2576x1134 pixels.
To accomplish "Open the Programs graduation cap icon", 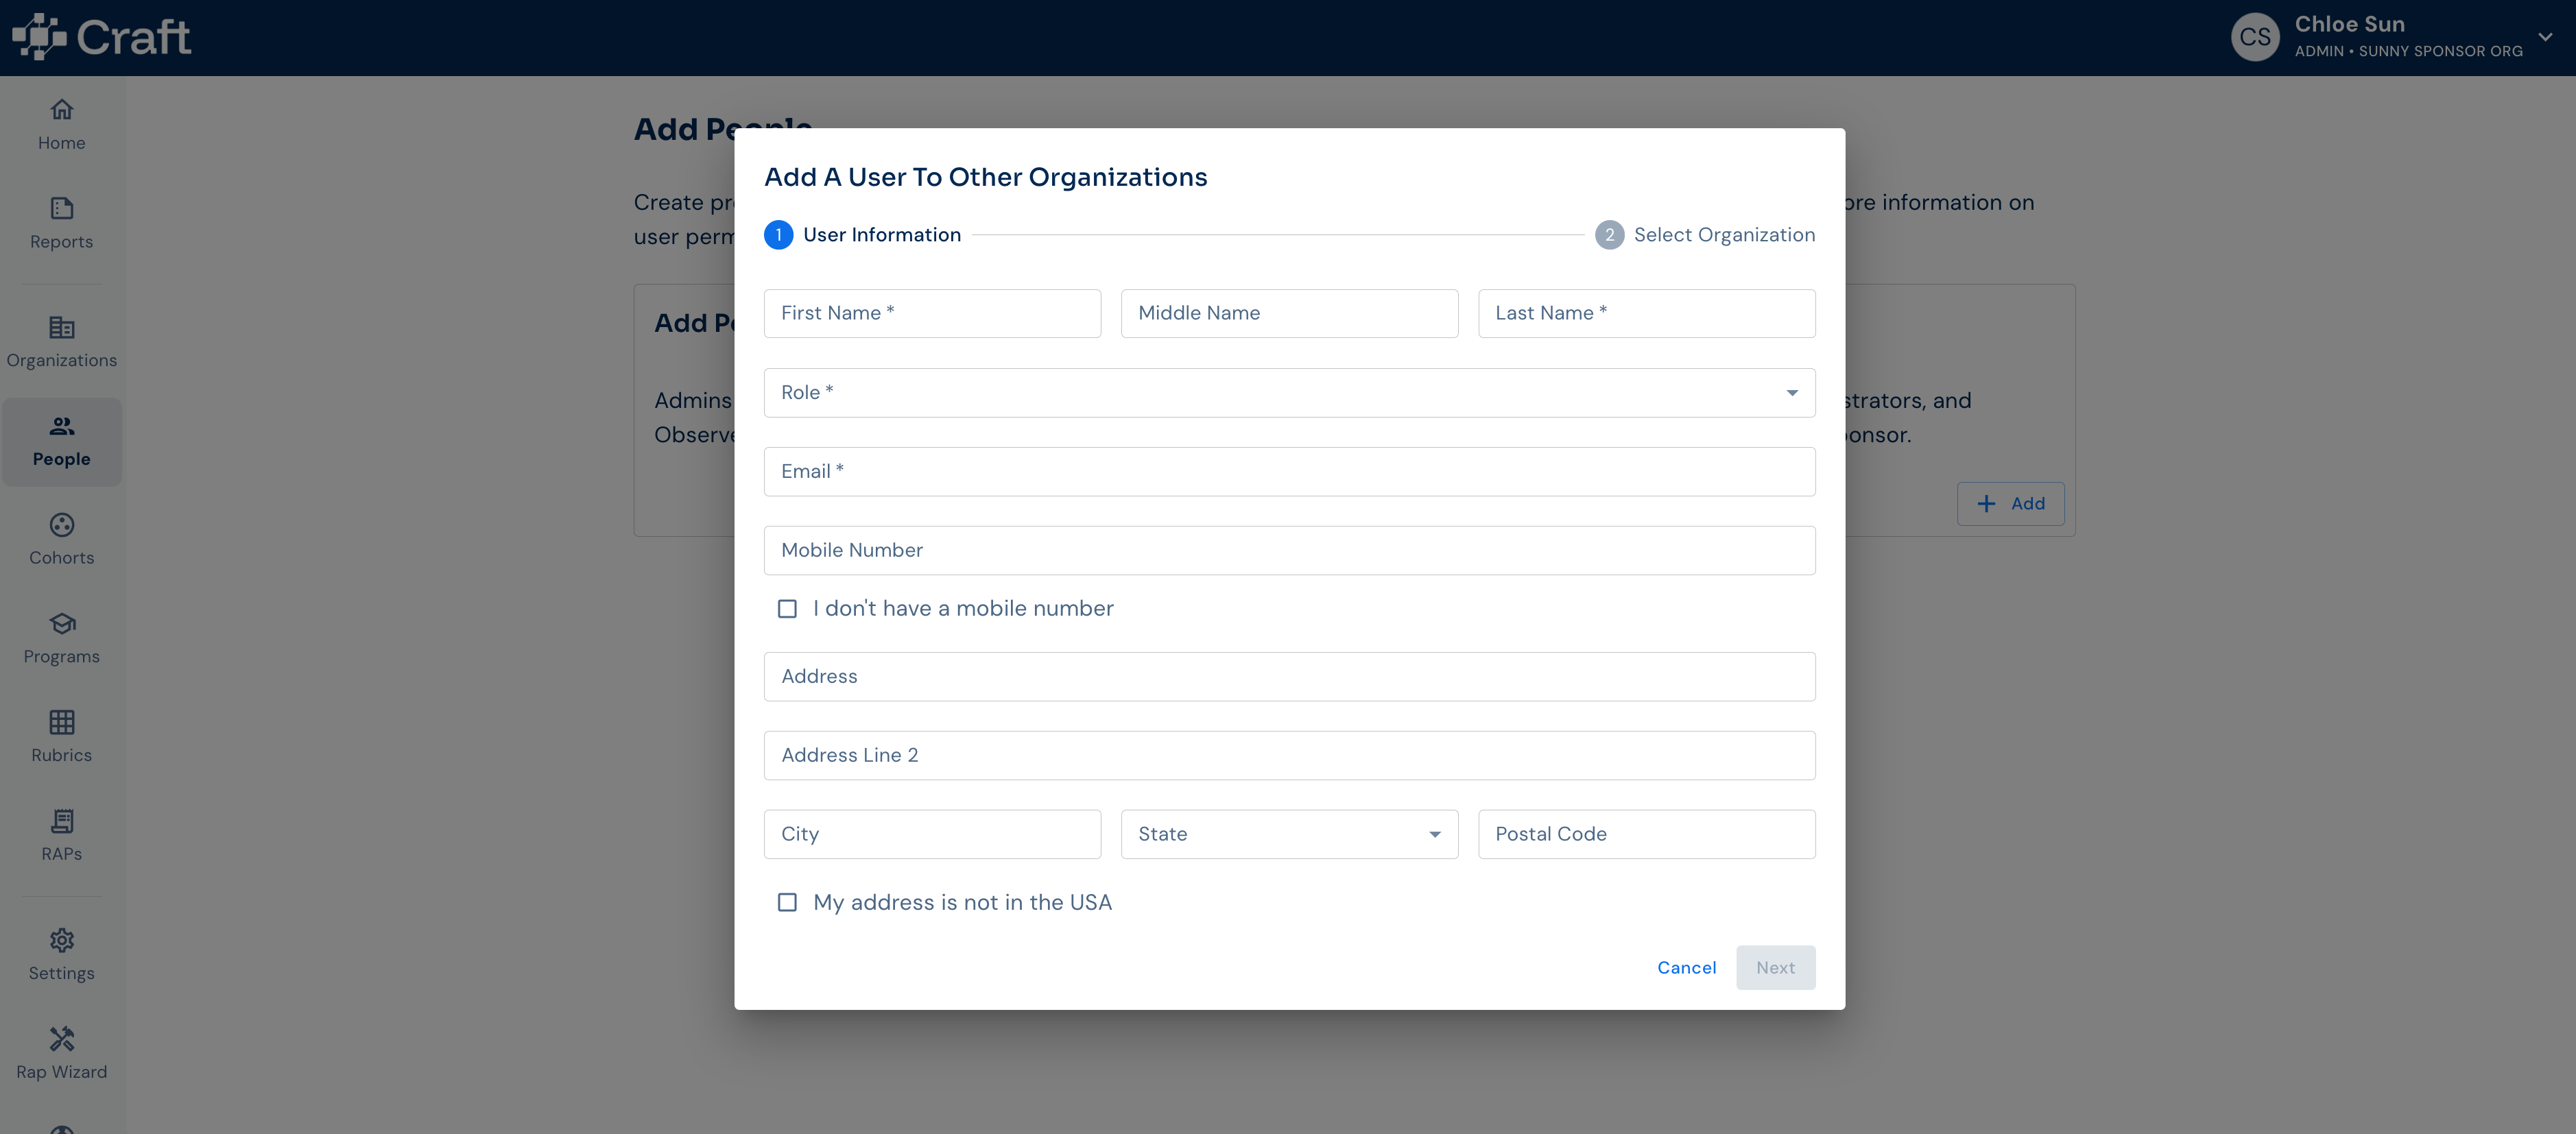I will [62, 623].
